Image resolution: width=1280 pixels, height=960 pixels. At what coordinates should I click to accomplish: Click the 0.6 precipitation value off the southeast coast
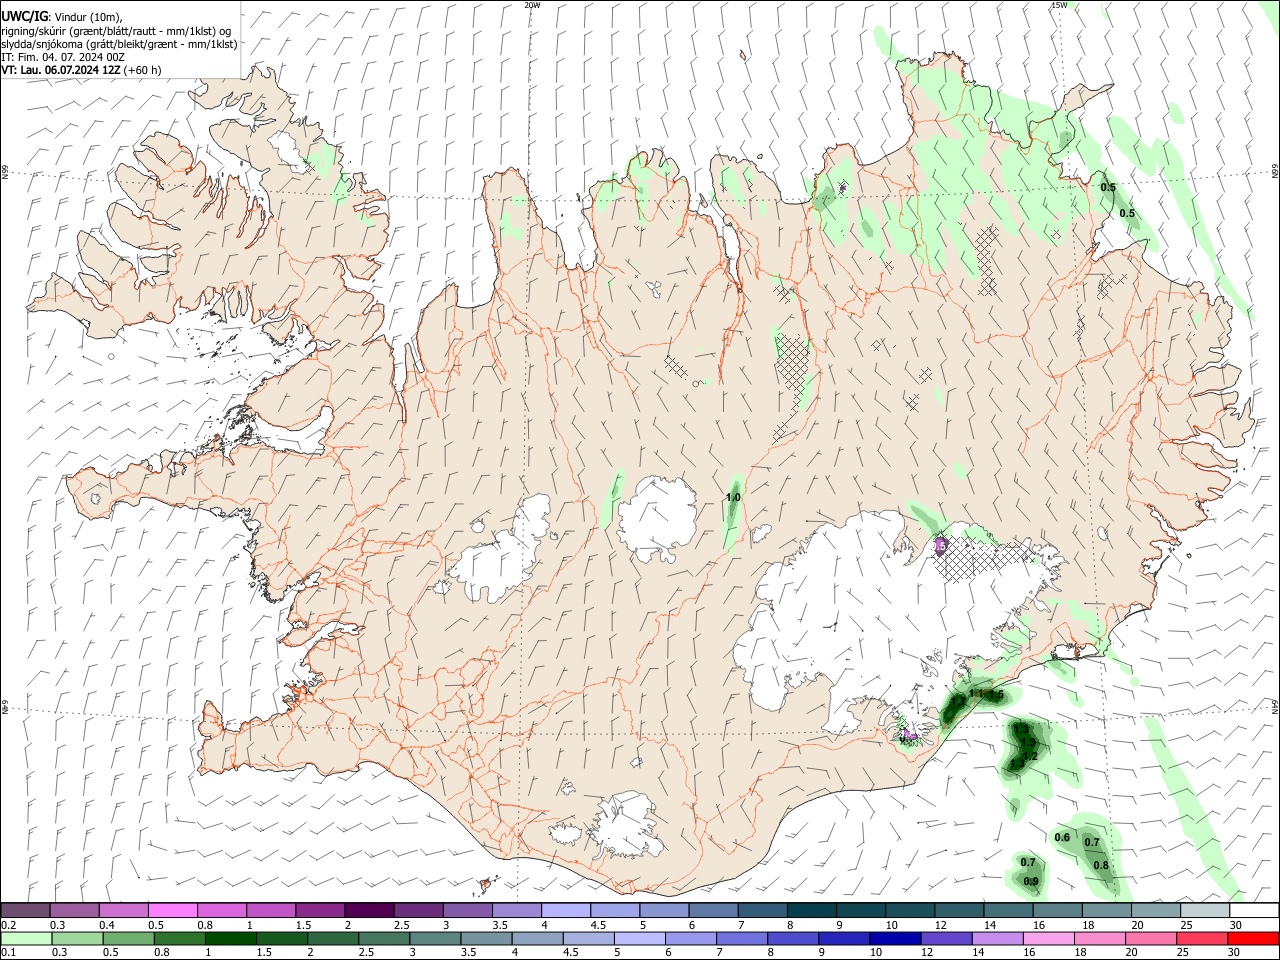[1063, 837]
